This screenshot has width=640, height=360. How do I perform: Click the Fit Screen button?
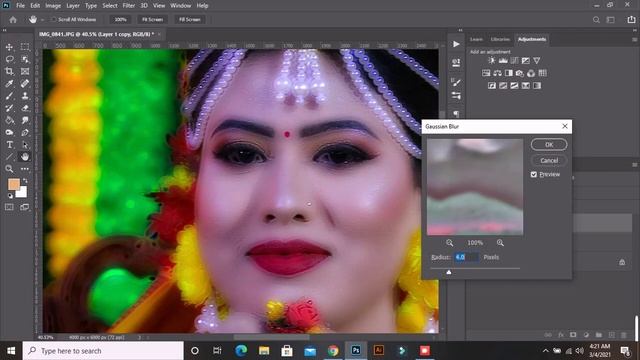click(152, 20)
